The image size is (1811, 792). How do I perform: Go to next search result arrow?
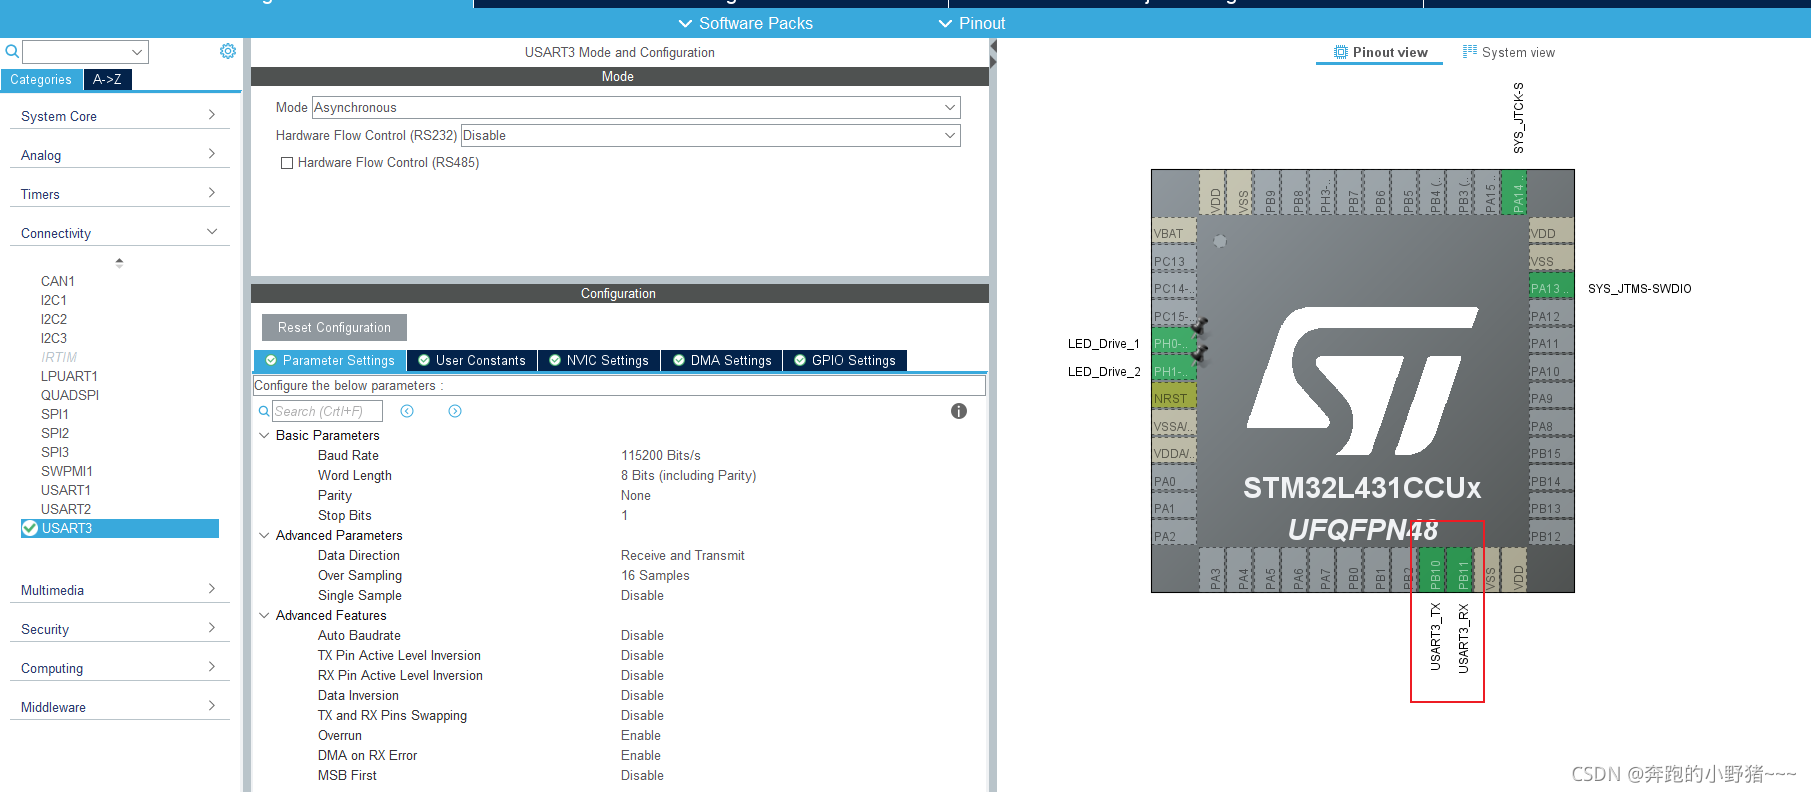pyautogui.click(x=455, y=411)
